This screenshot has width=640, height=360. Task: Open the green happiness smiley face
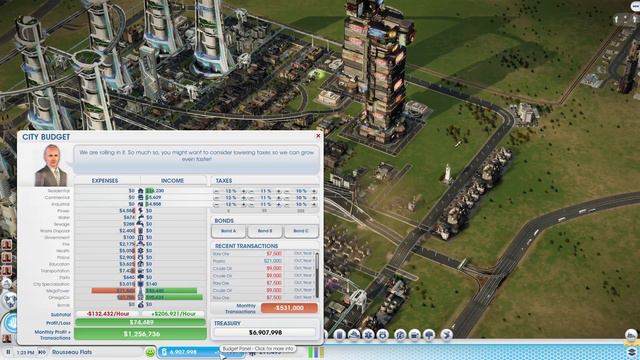click(x=150, y=352)
